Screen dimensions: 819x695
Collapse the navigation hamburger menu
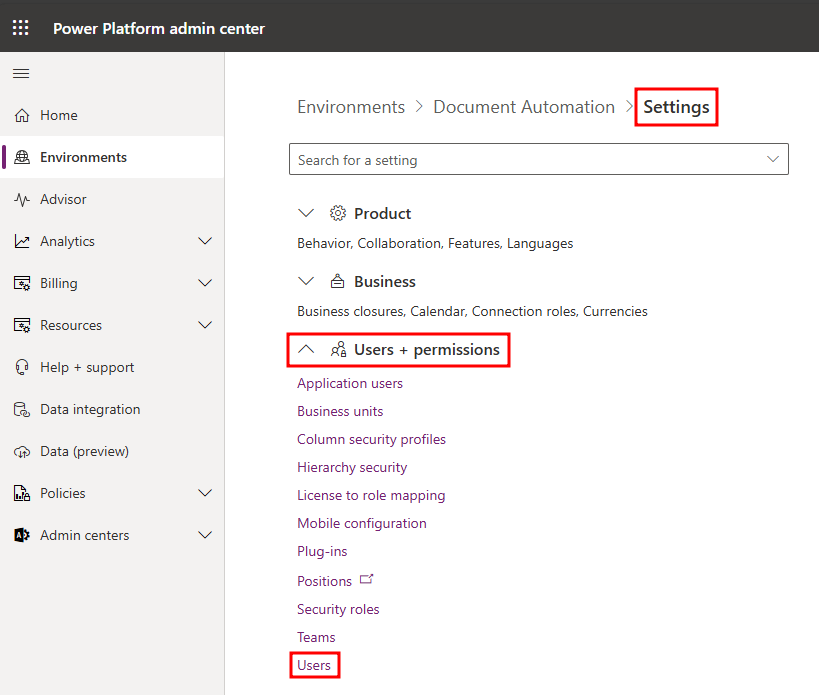pyautogui.click(x=21, y=74)
